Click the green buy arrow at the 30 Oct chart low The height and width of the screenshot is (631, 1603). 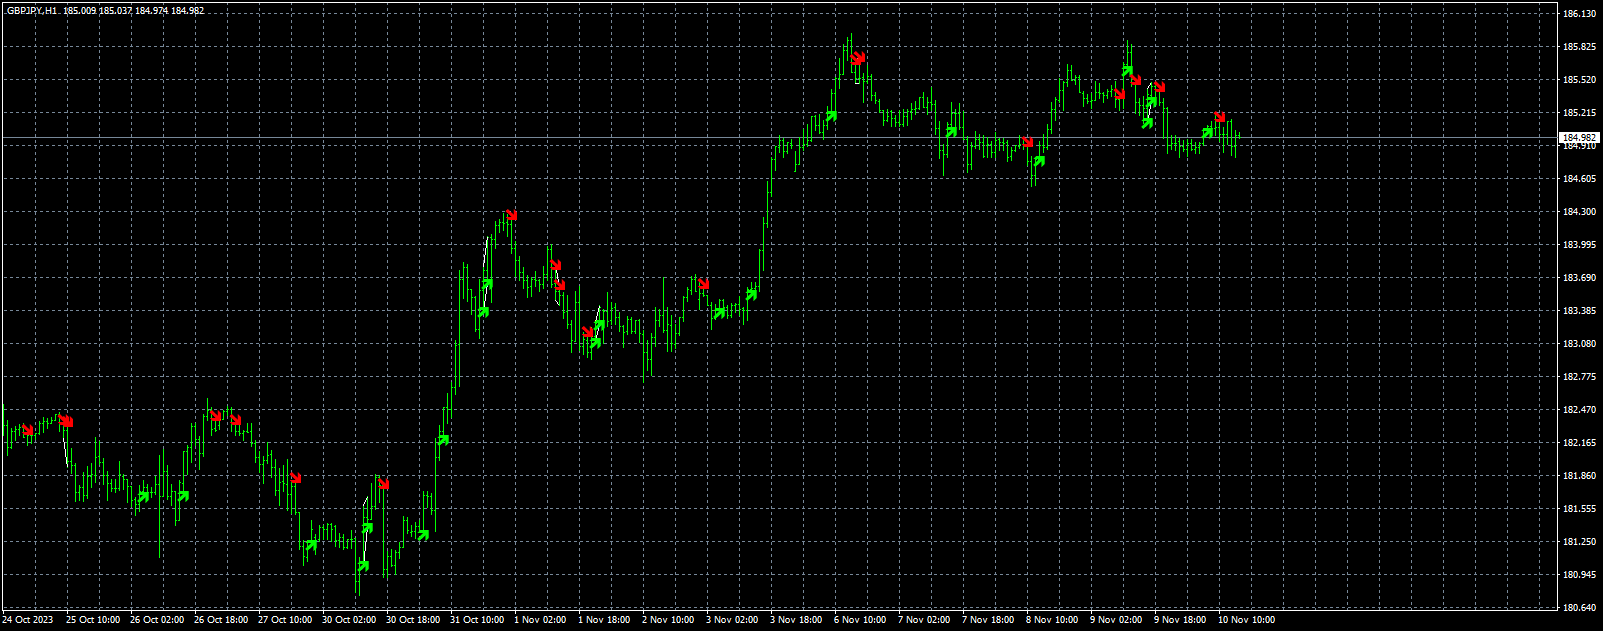(x=362, y=566)
